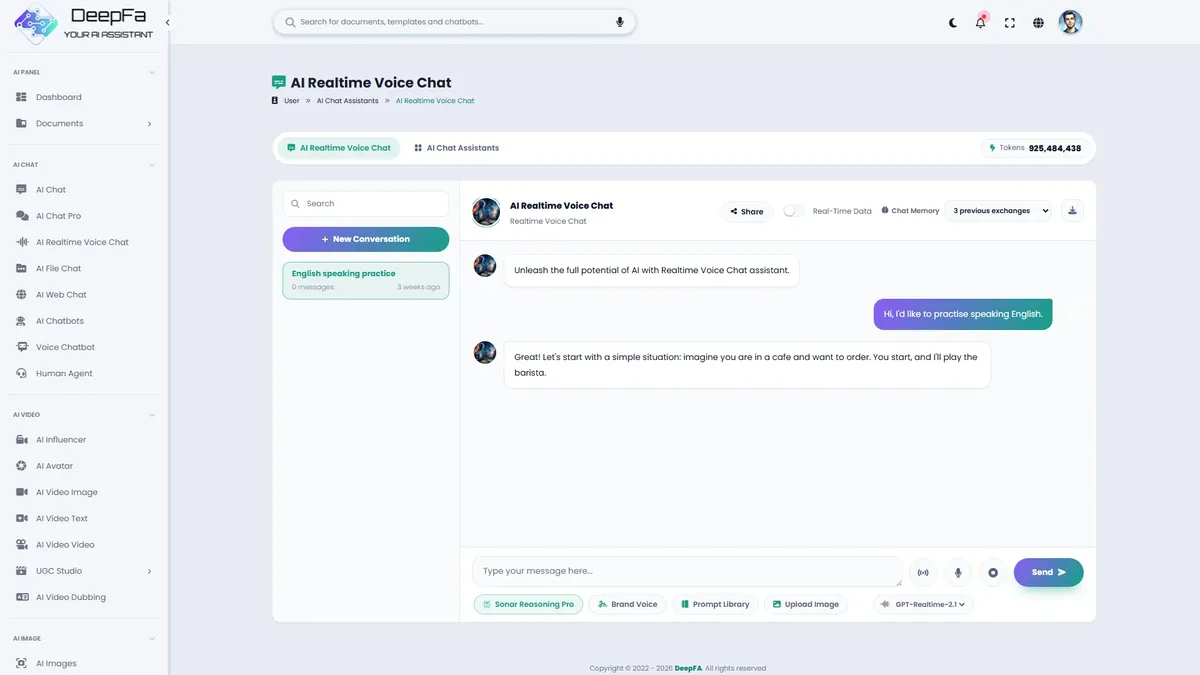Collapse the AI IMAGE section
Image resolution: width=1200 pixels, height=675 pixels.
click(152, 638)
